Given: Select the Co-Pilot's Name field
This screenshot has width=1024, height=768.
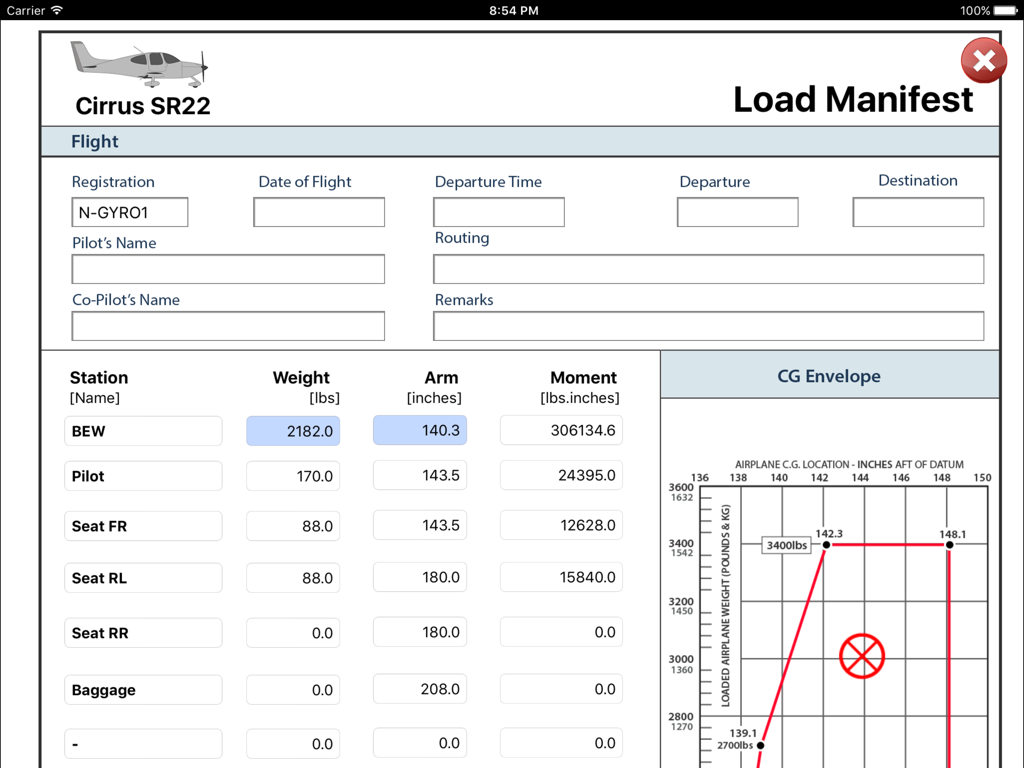Looking at the screenshot, I should (227, 326).
